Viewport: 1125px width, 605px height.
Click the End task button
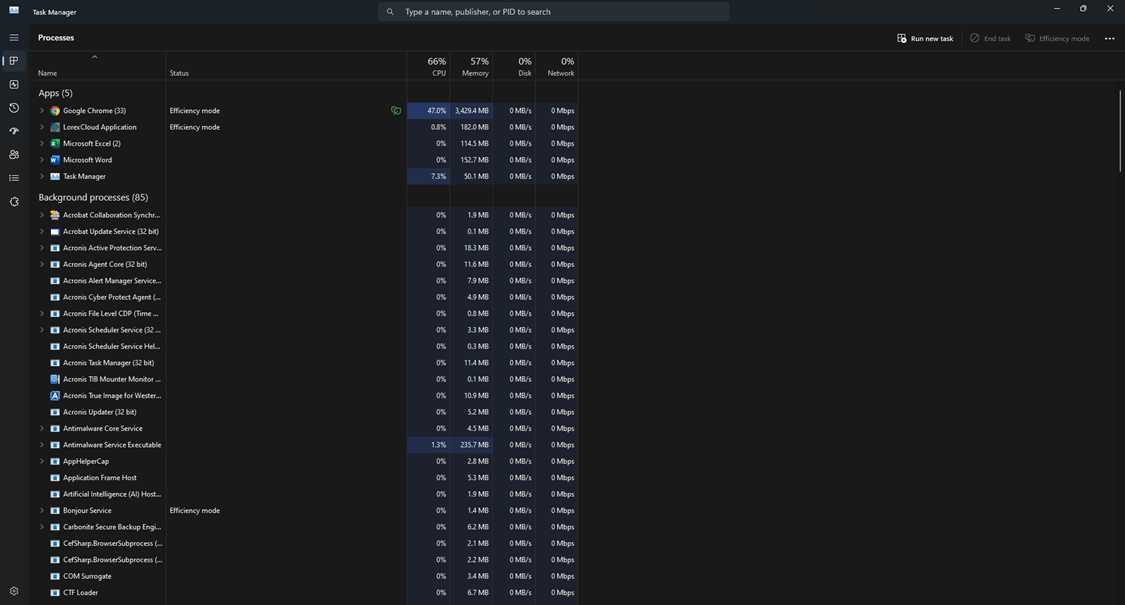(990, 38)
